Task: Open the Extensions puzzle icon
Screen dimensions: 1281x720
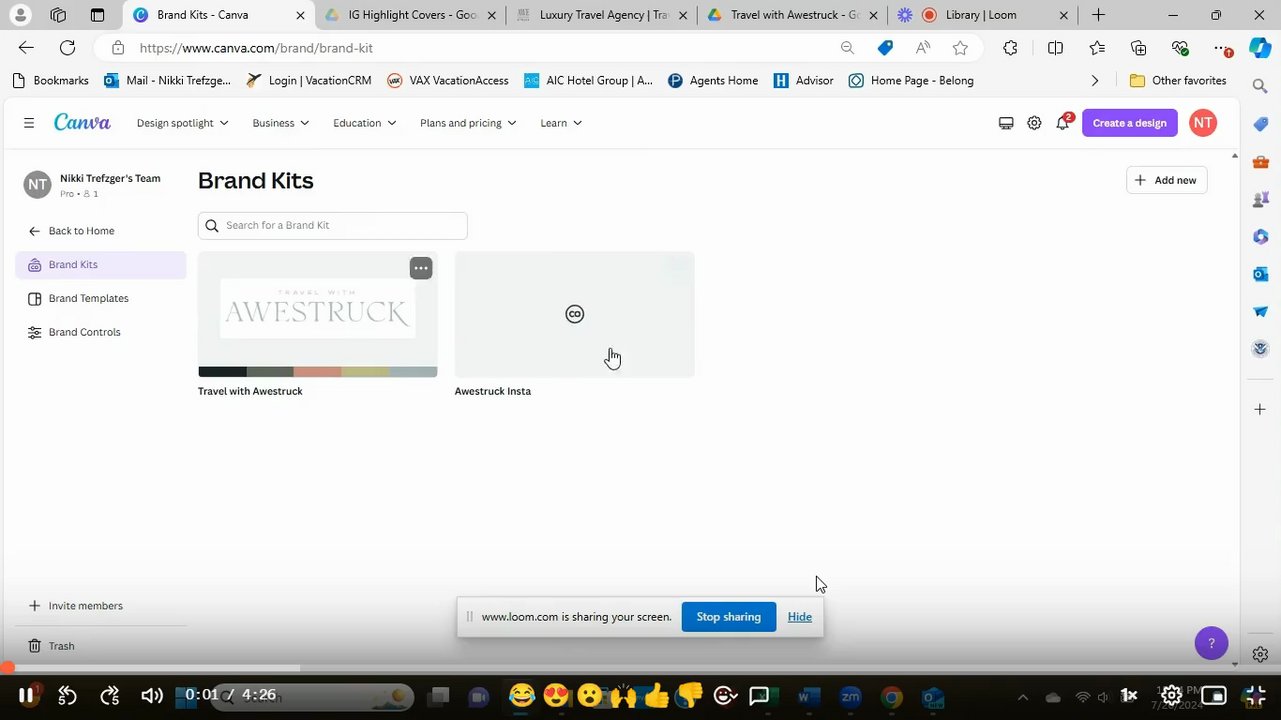Action: (1010, 48)
